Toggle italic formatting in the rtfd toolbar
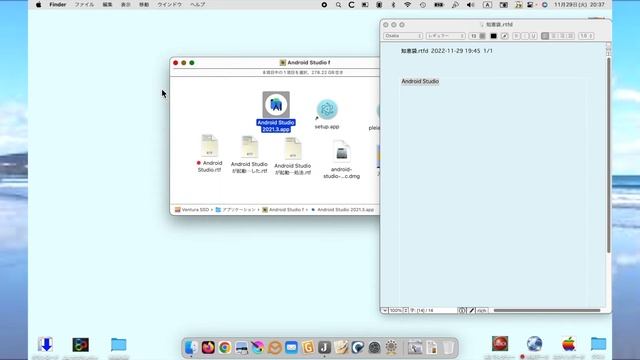 click(x=525, y=36)
